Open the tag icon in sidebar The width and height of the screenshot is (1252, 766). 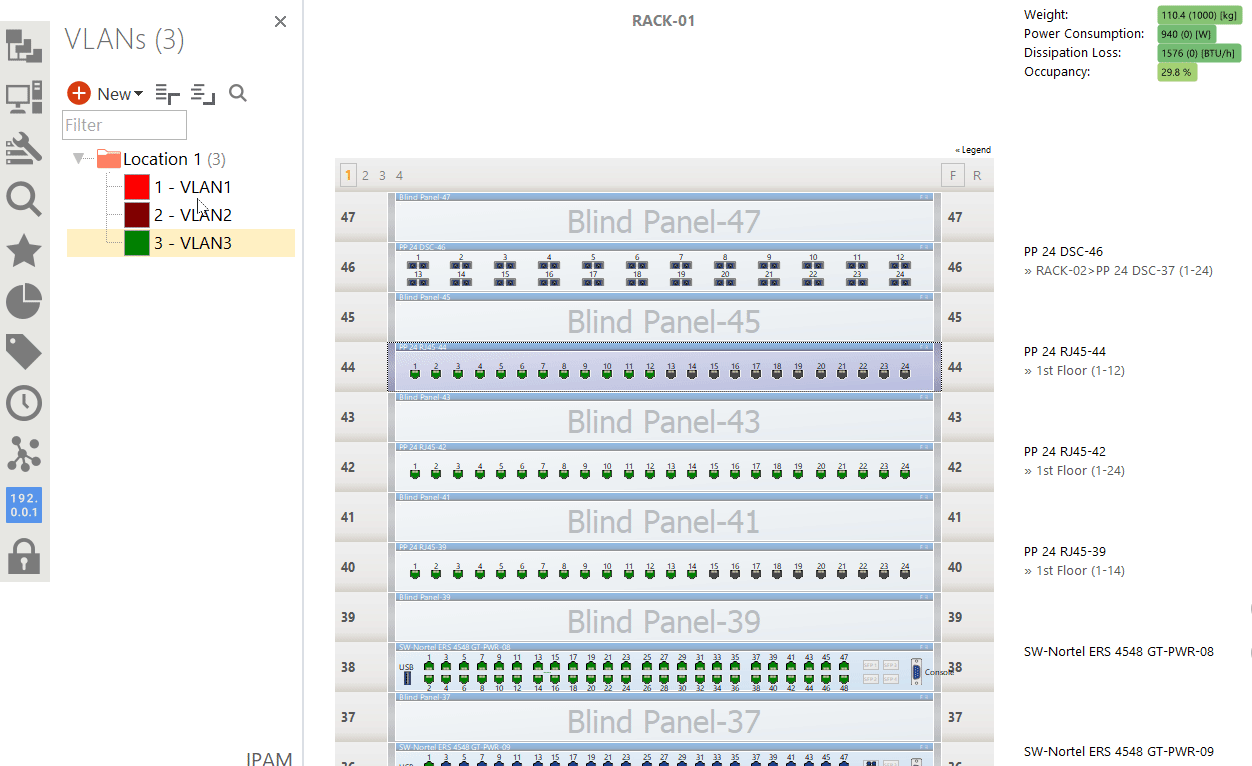(x=24, y=352)
